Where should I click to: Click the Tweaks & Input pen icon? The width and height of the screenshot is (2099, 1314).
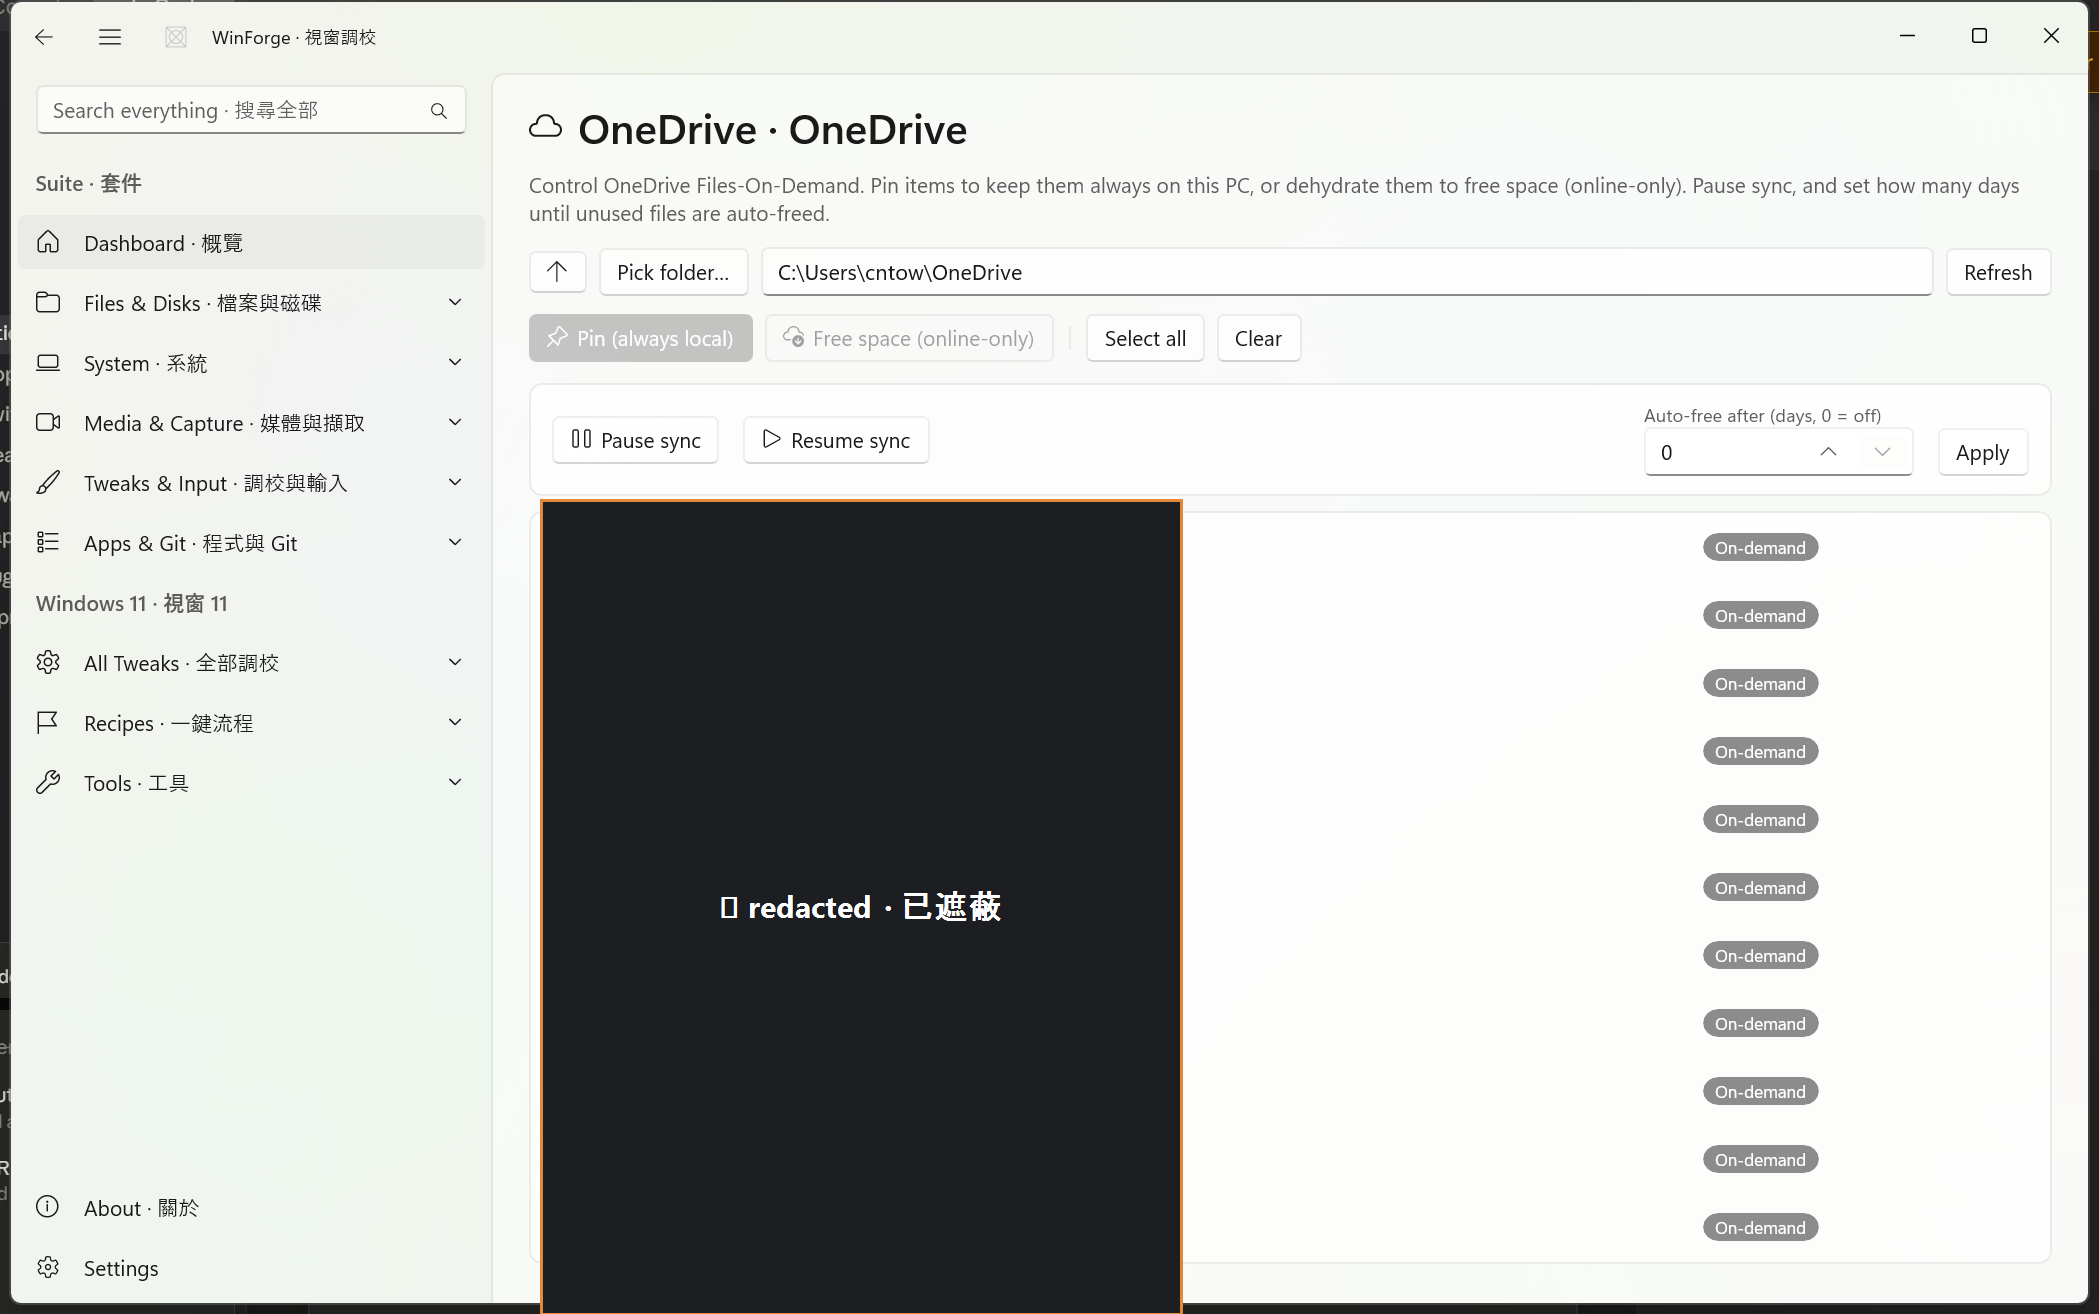(x=48, y=482)
